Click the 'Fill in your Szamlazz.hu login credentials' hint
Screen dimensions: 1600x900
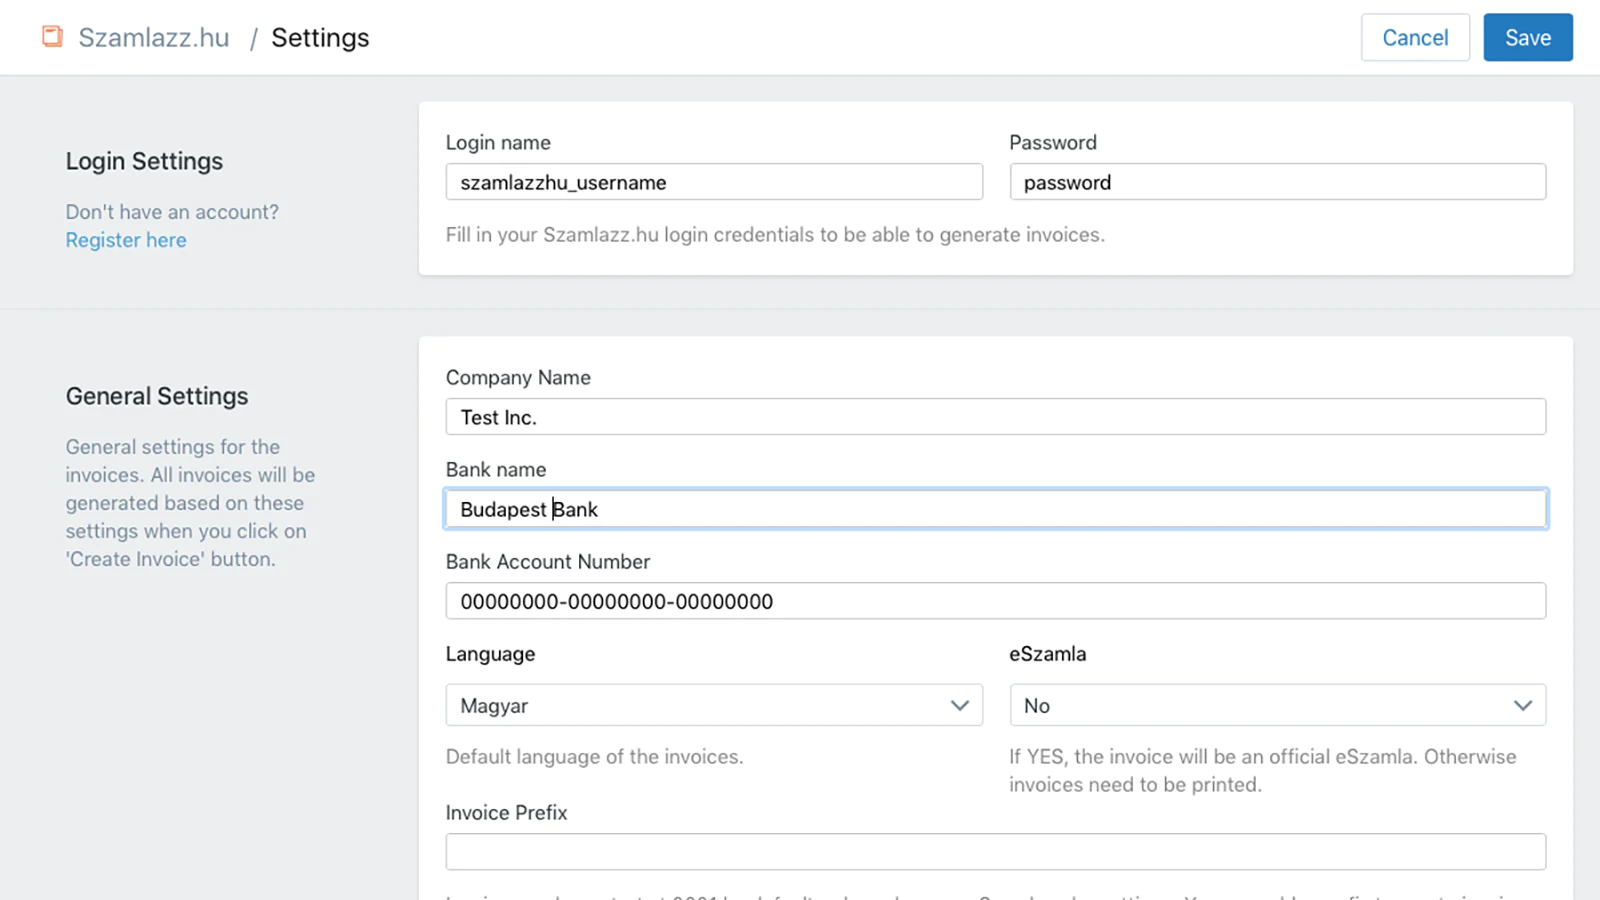coord(775,235)
